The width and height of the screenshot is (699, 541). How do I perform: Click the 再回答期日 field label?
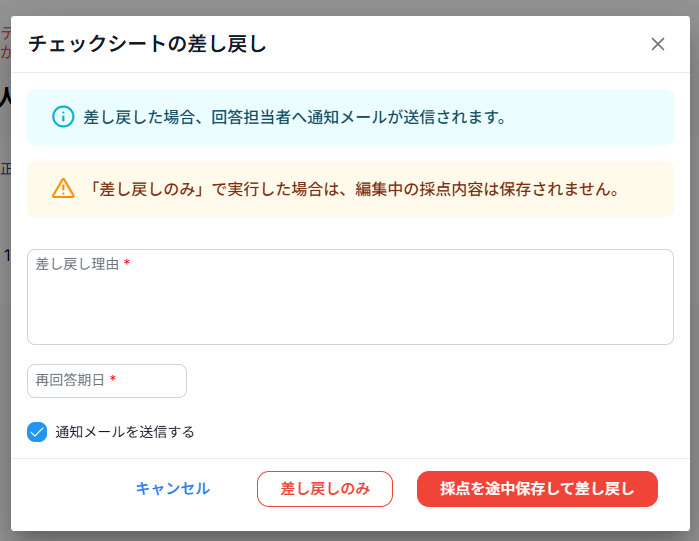coord(70,380)
